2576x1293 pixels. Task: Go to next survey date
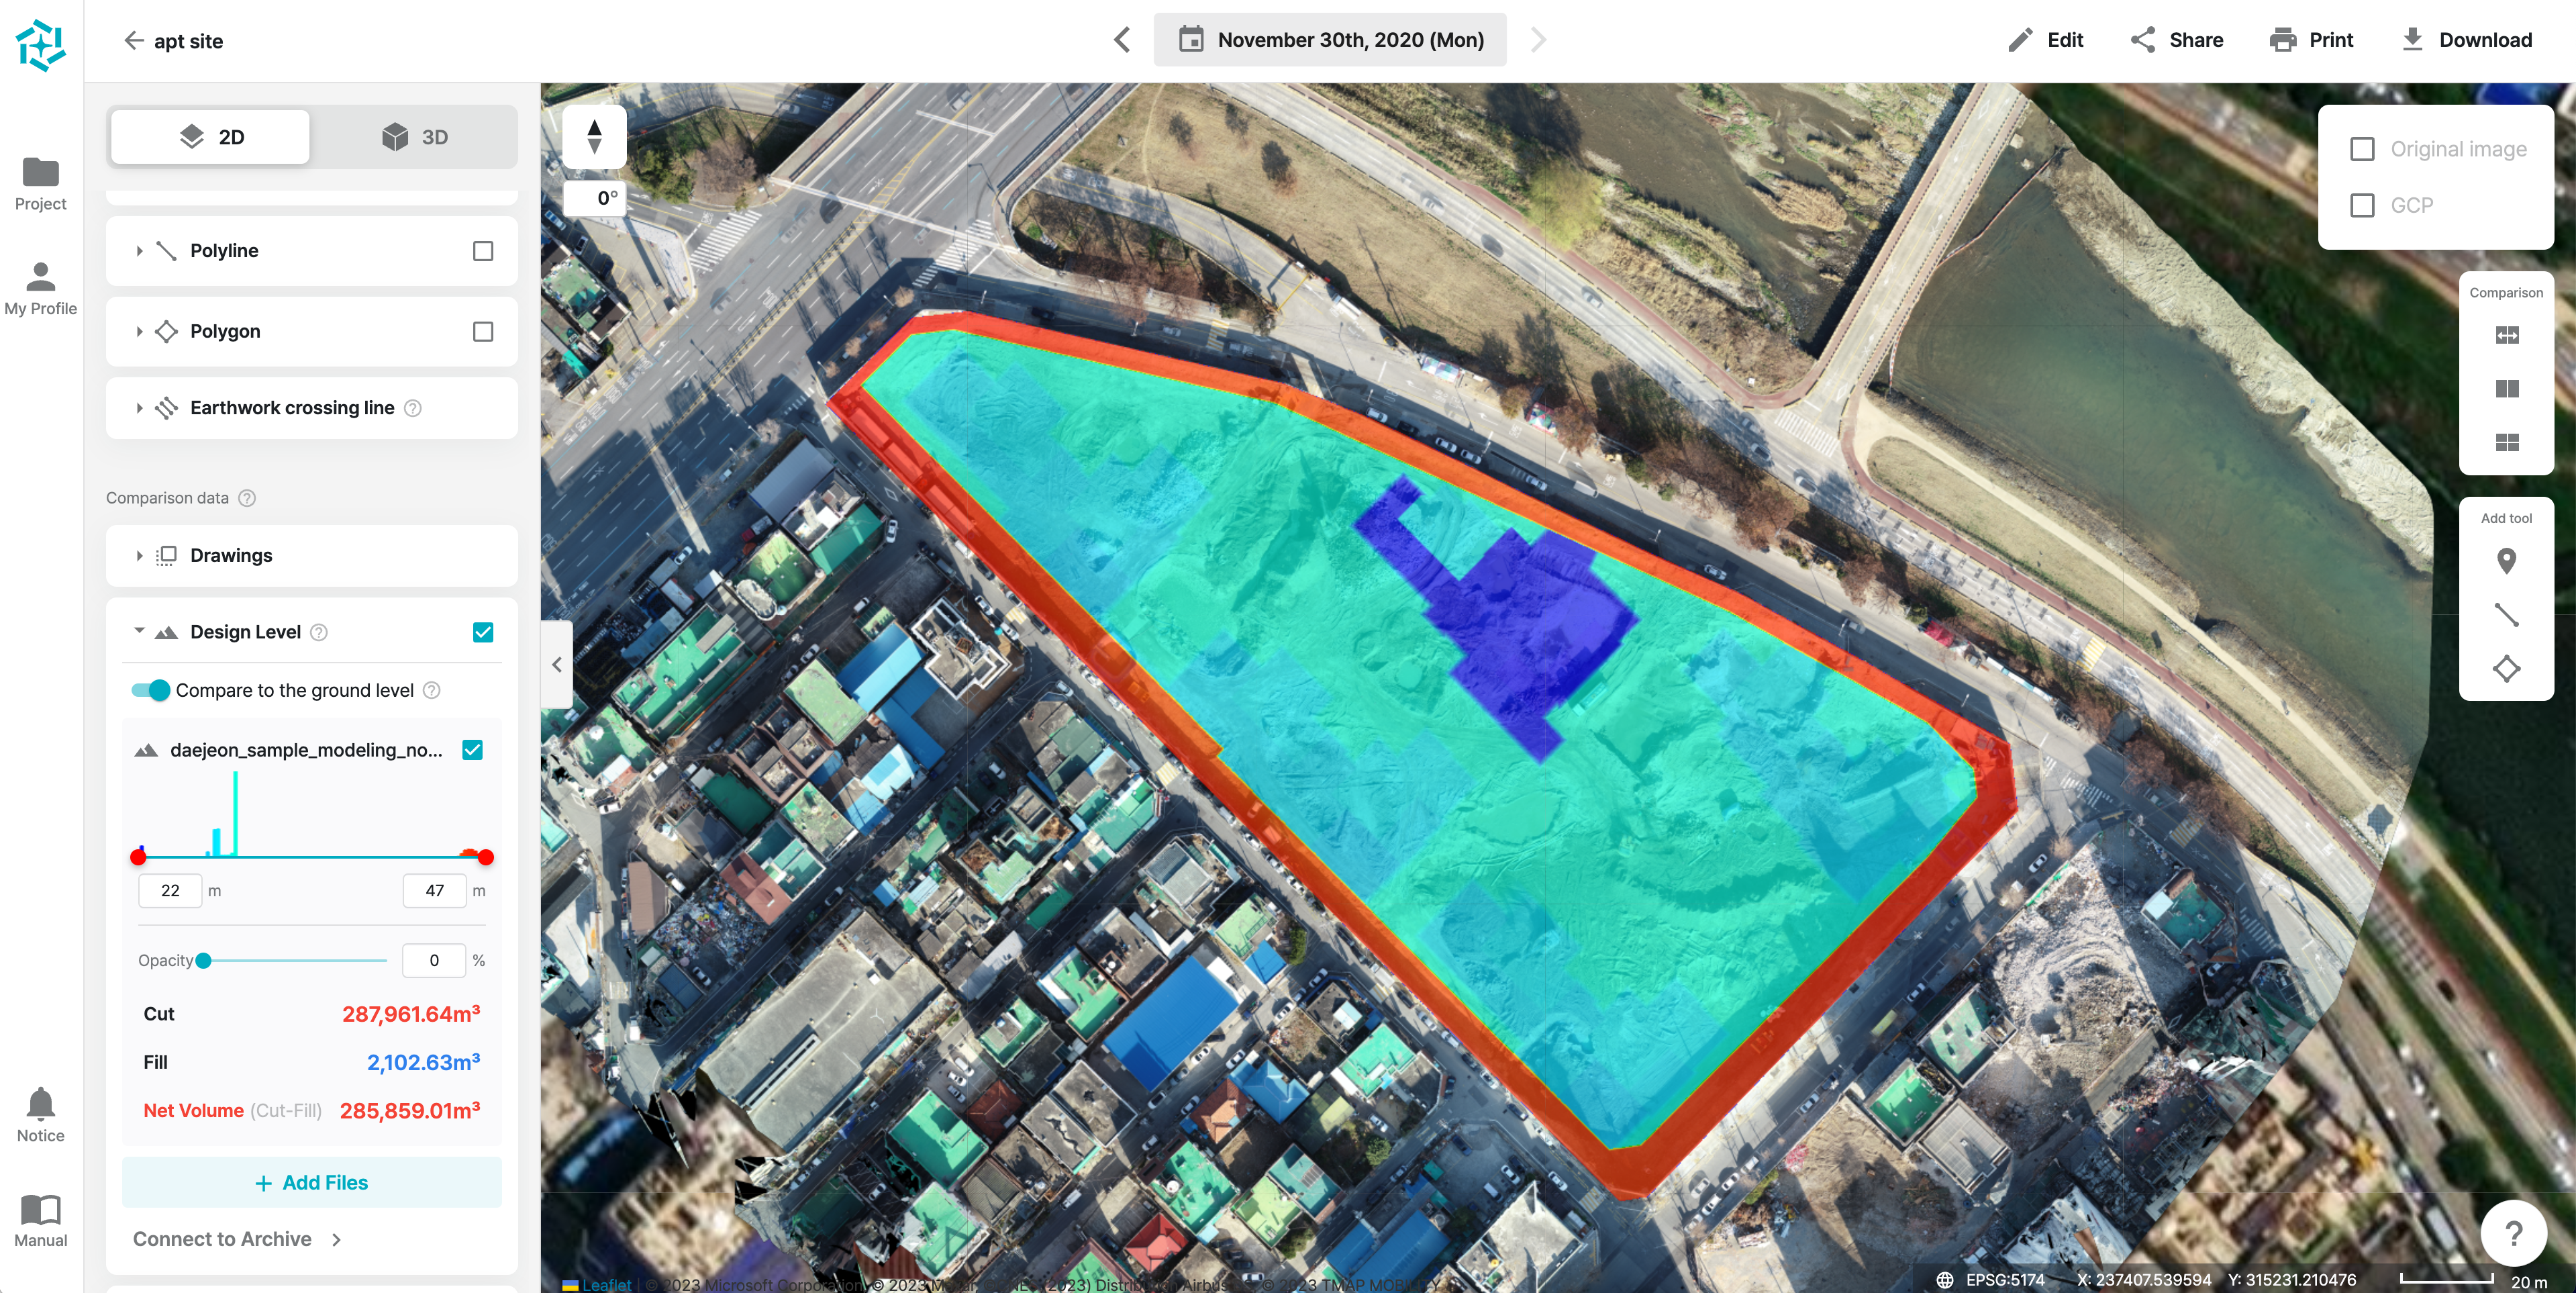point(1538,40)
